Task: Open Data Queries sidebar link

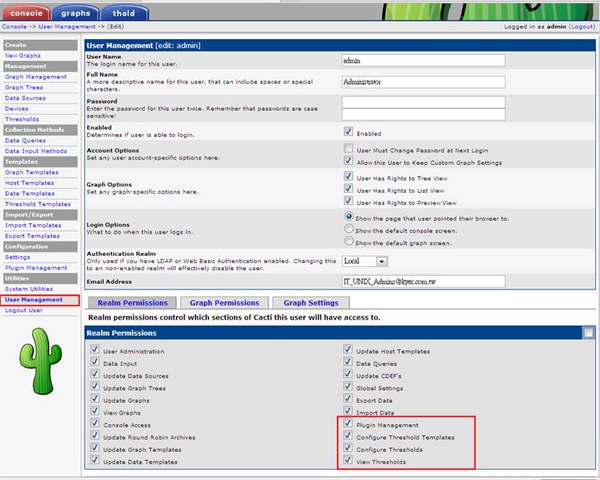Action: tap(25, 140)
